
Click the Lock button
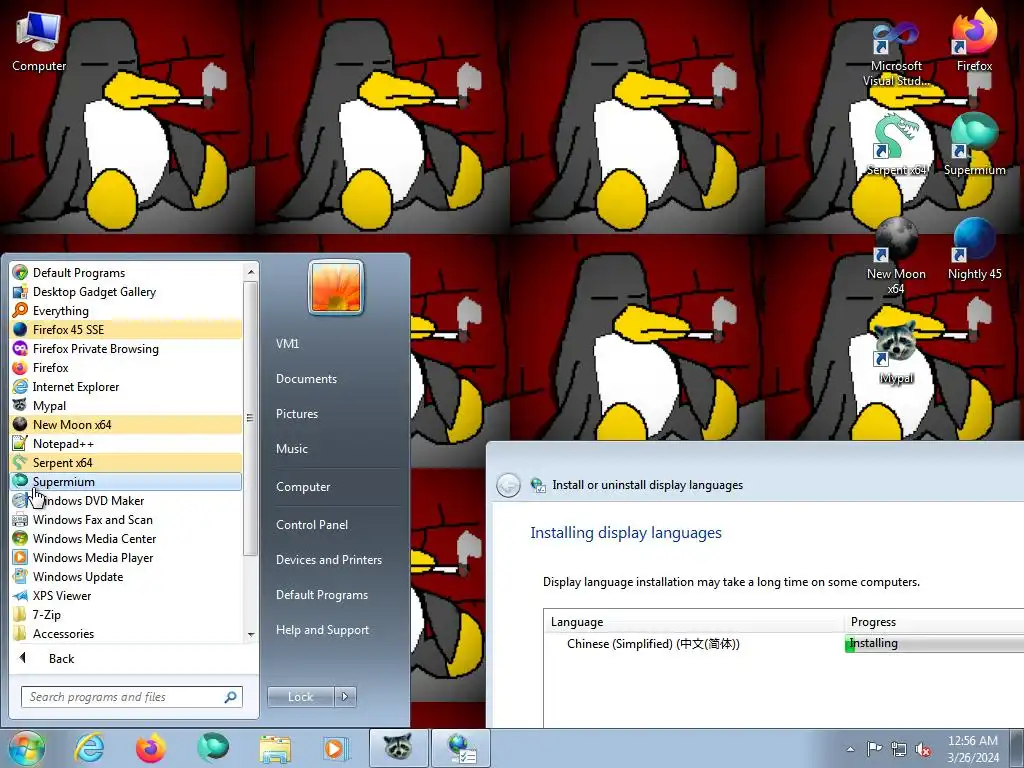coord(300,697)
